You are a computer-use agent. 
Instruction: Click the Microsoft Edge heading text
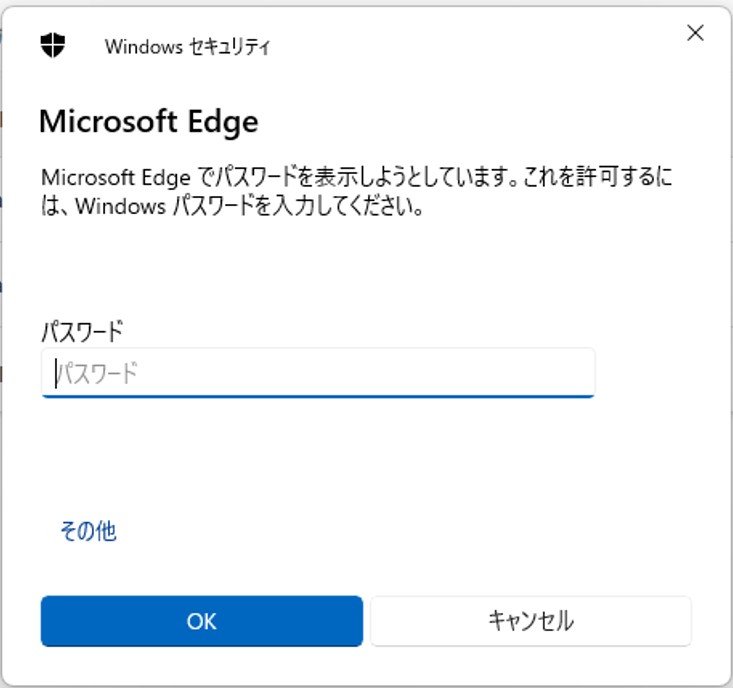[x=149, y=122]
